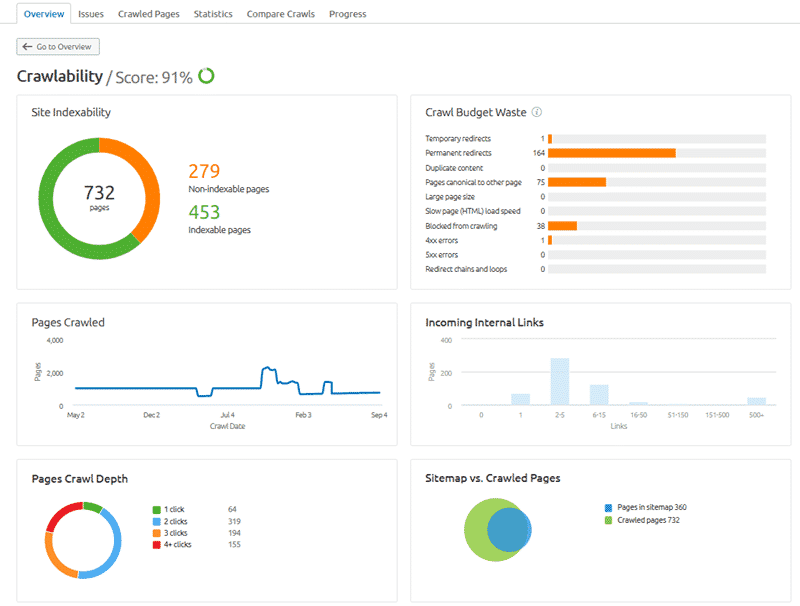Click the 2-5 links bar in chart
The image size is (800, 606).
560,382
